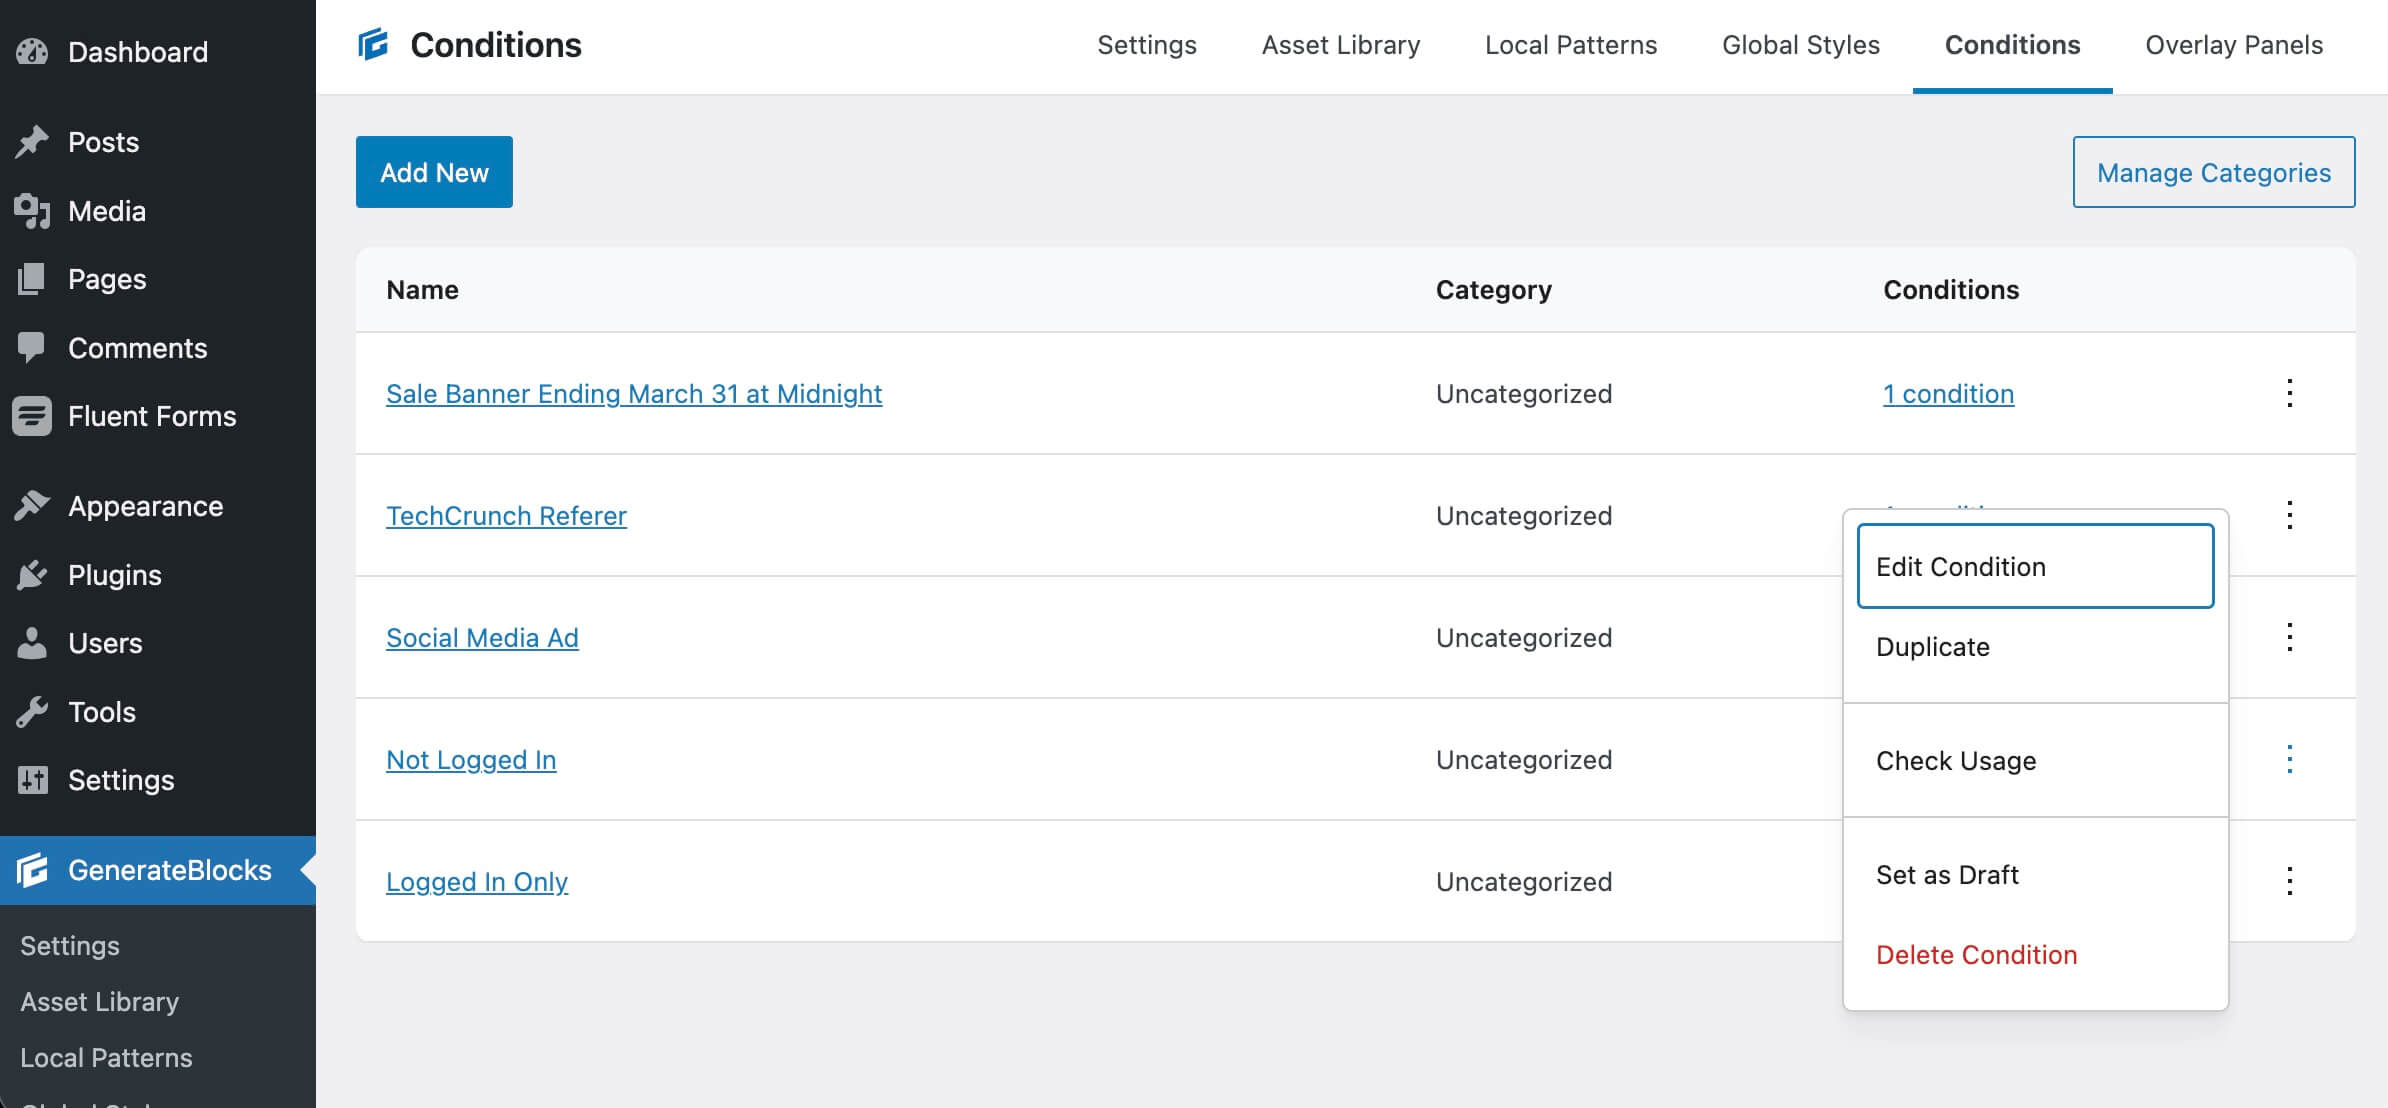Click the Posts pushpin icon

tap(32, 142)
